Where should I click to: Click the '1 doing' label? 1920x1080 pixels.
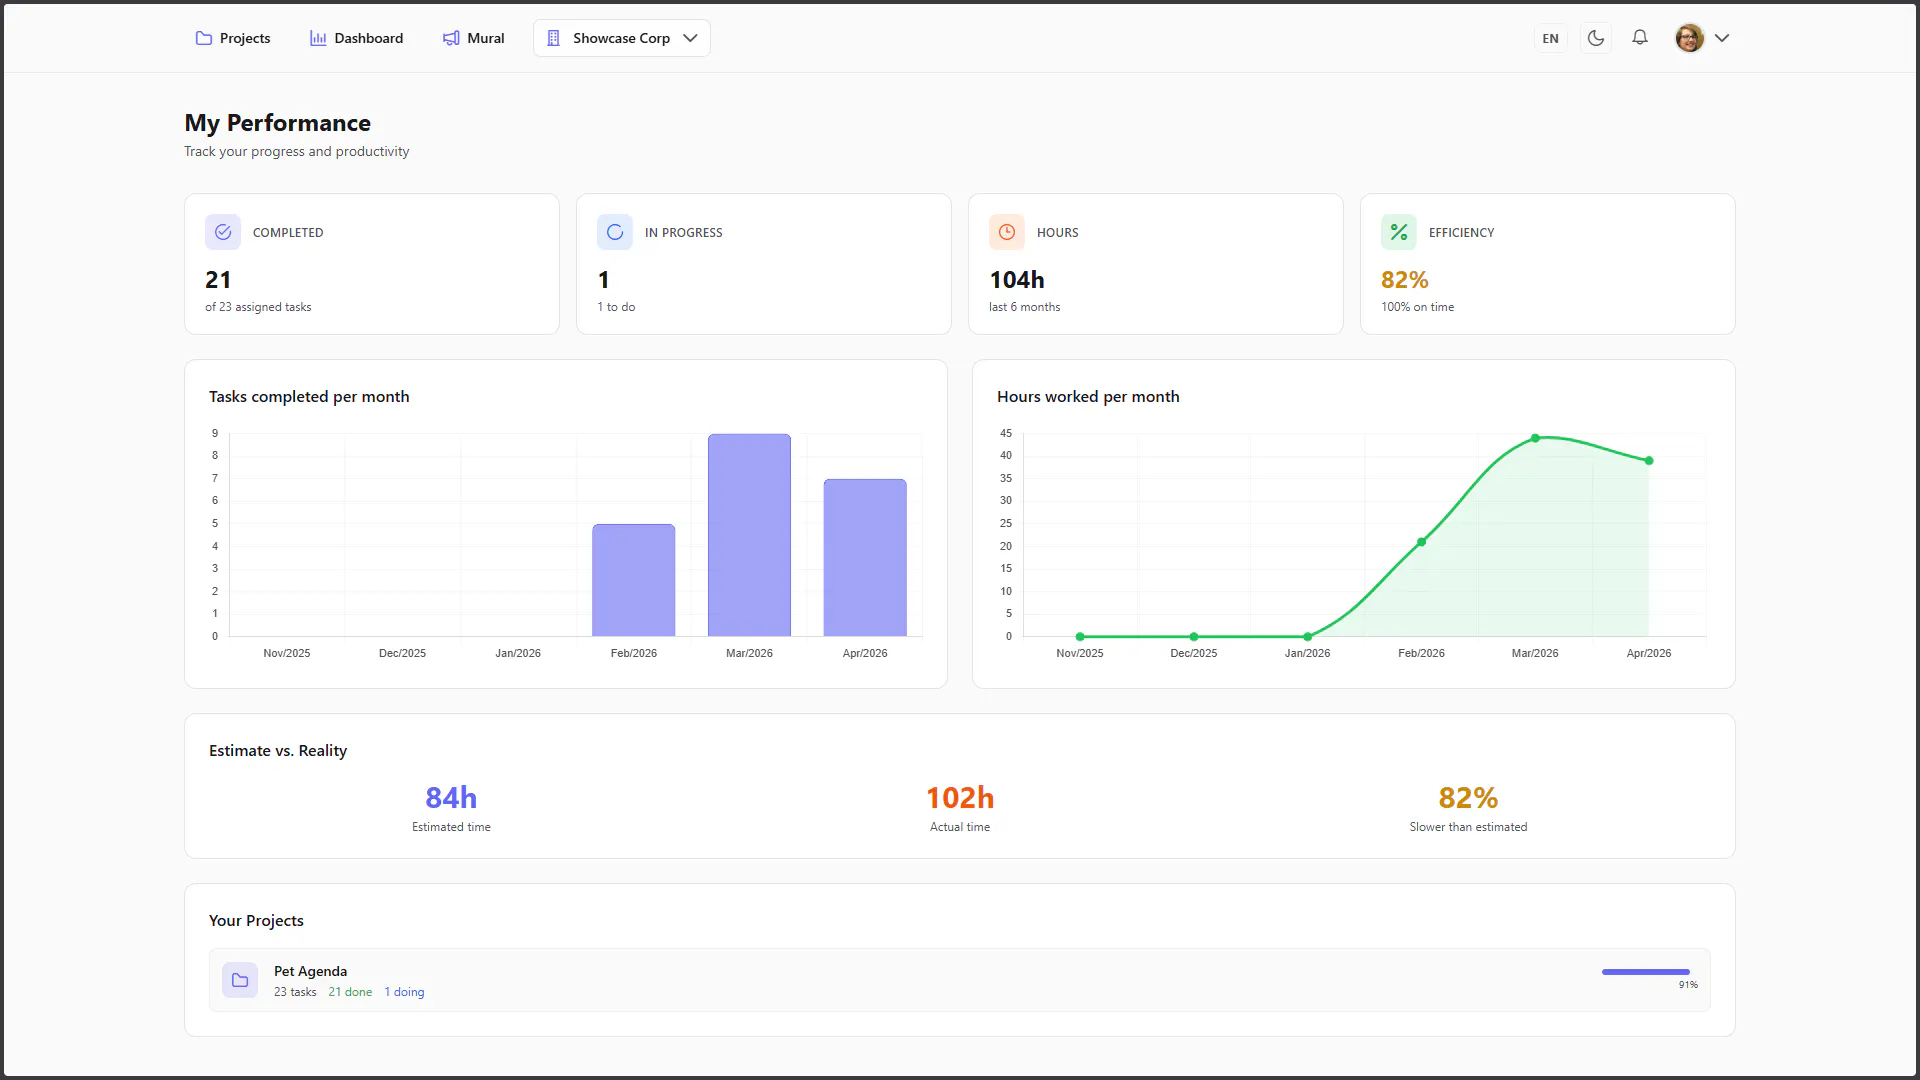click(x=404, y=992)
